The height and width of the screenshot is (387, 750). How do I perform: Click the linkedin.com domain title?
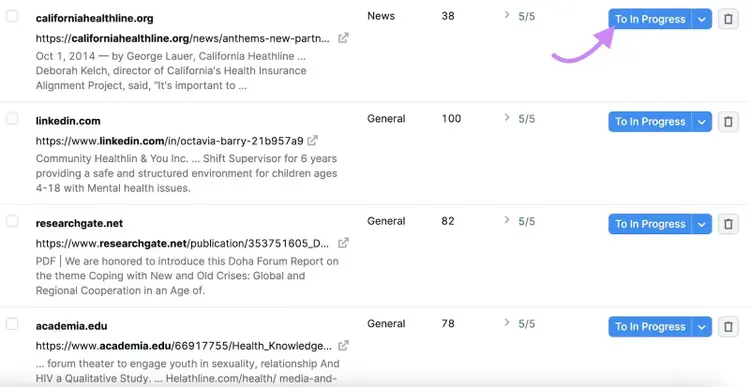tap(68, 121)
